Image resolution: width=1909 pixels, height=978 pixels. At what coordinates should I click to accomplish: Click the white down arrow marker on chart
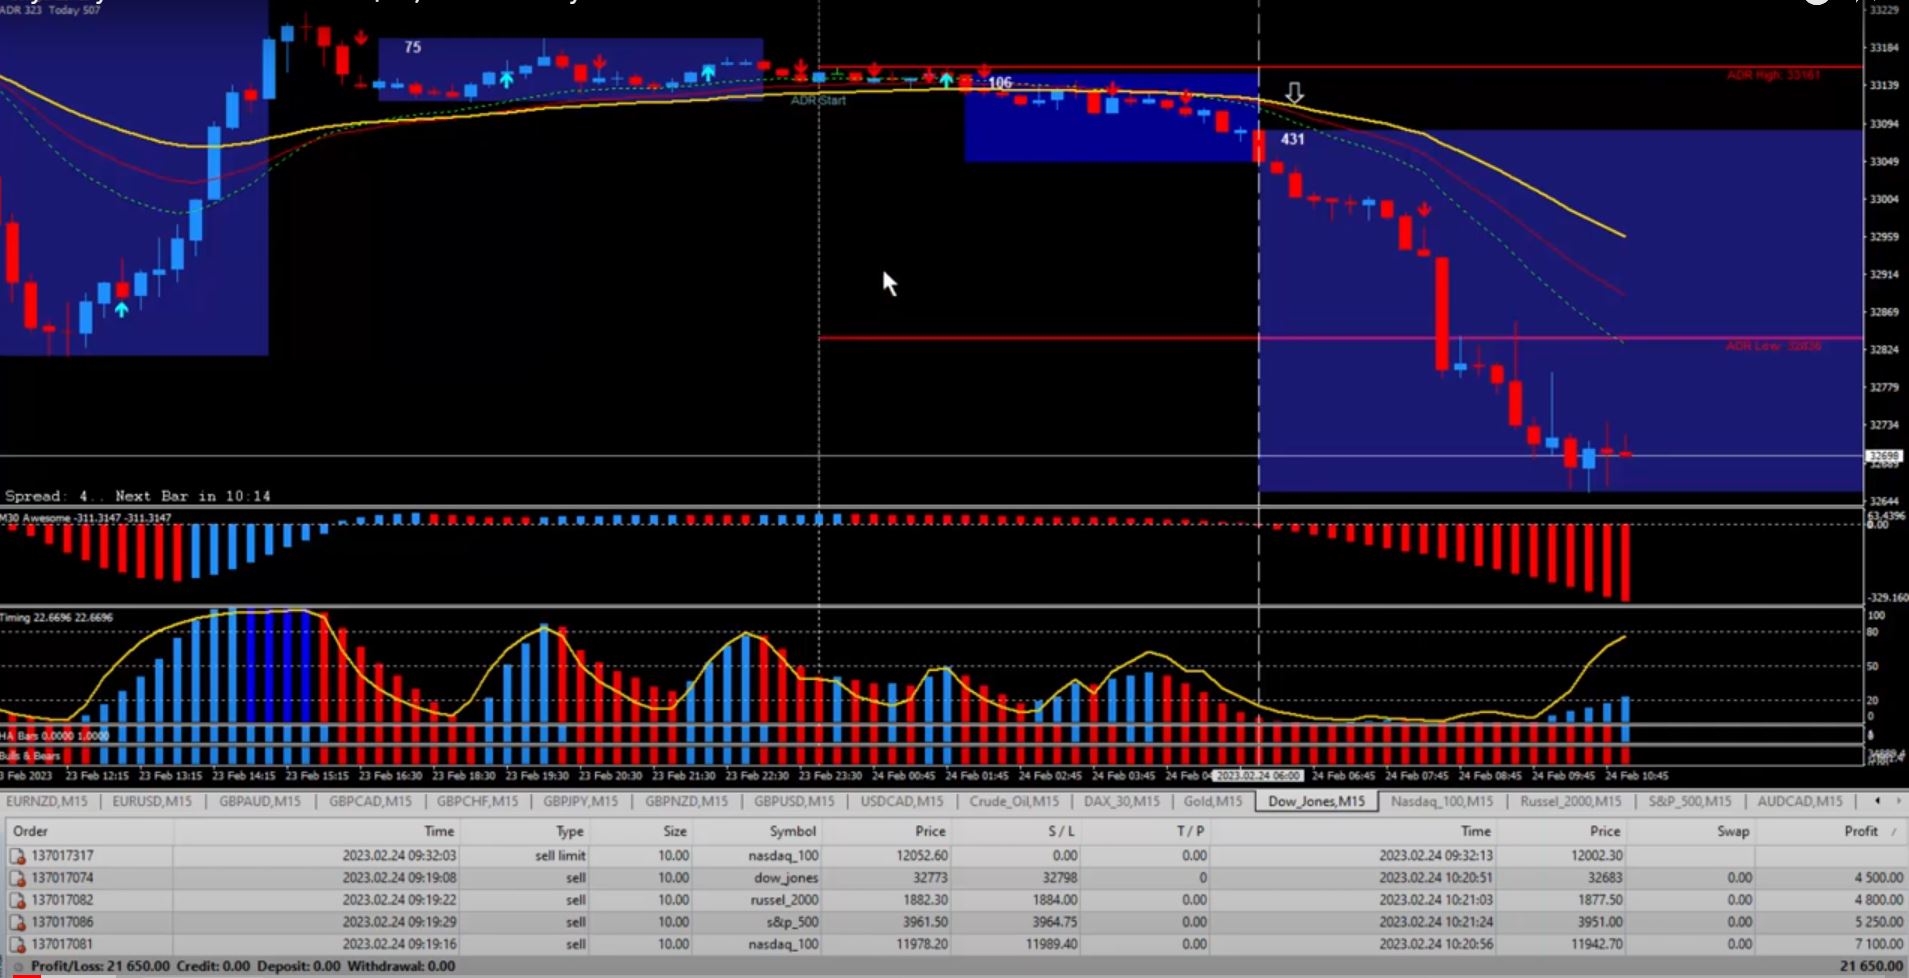tap(1294, 94)
